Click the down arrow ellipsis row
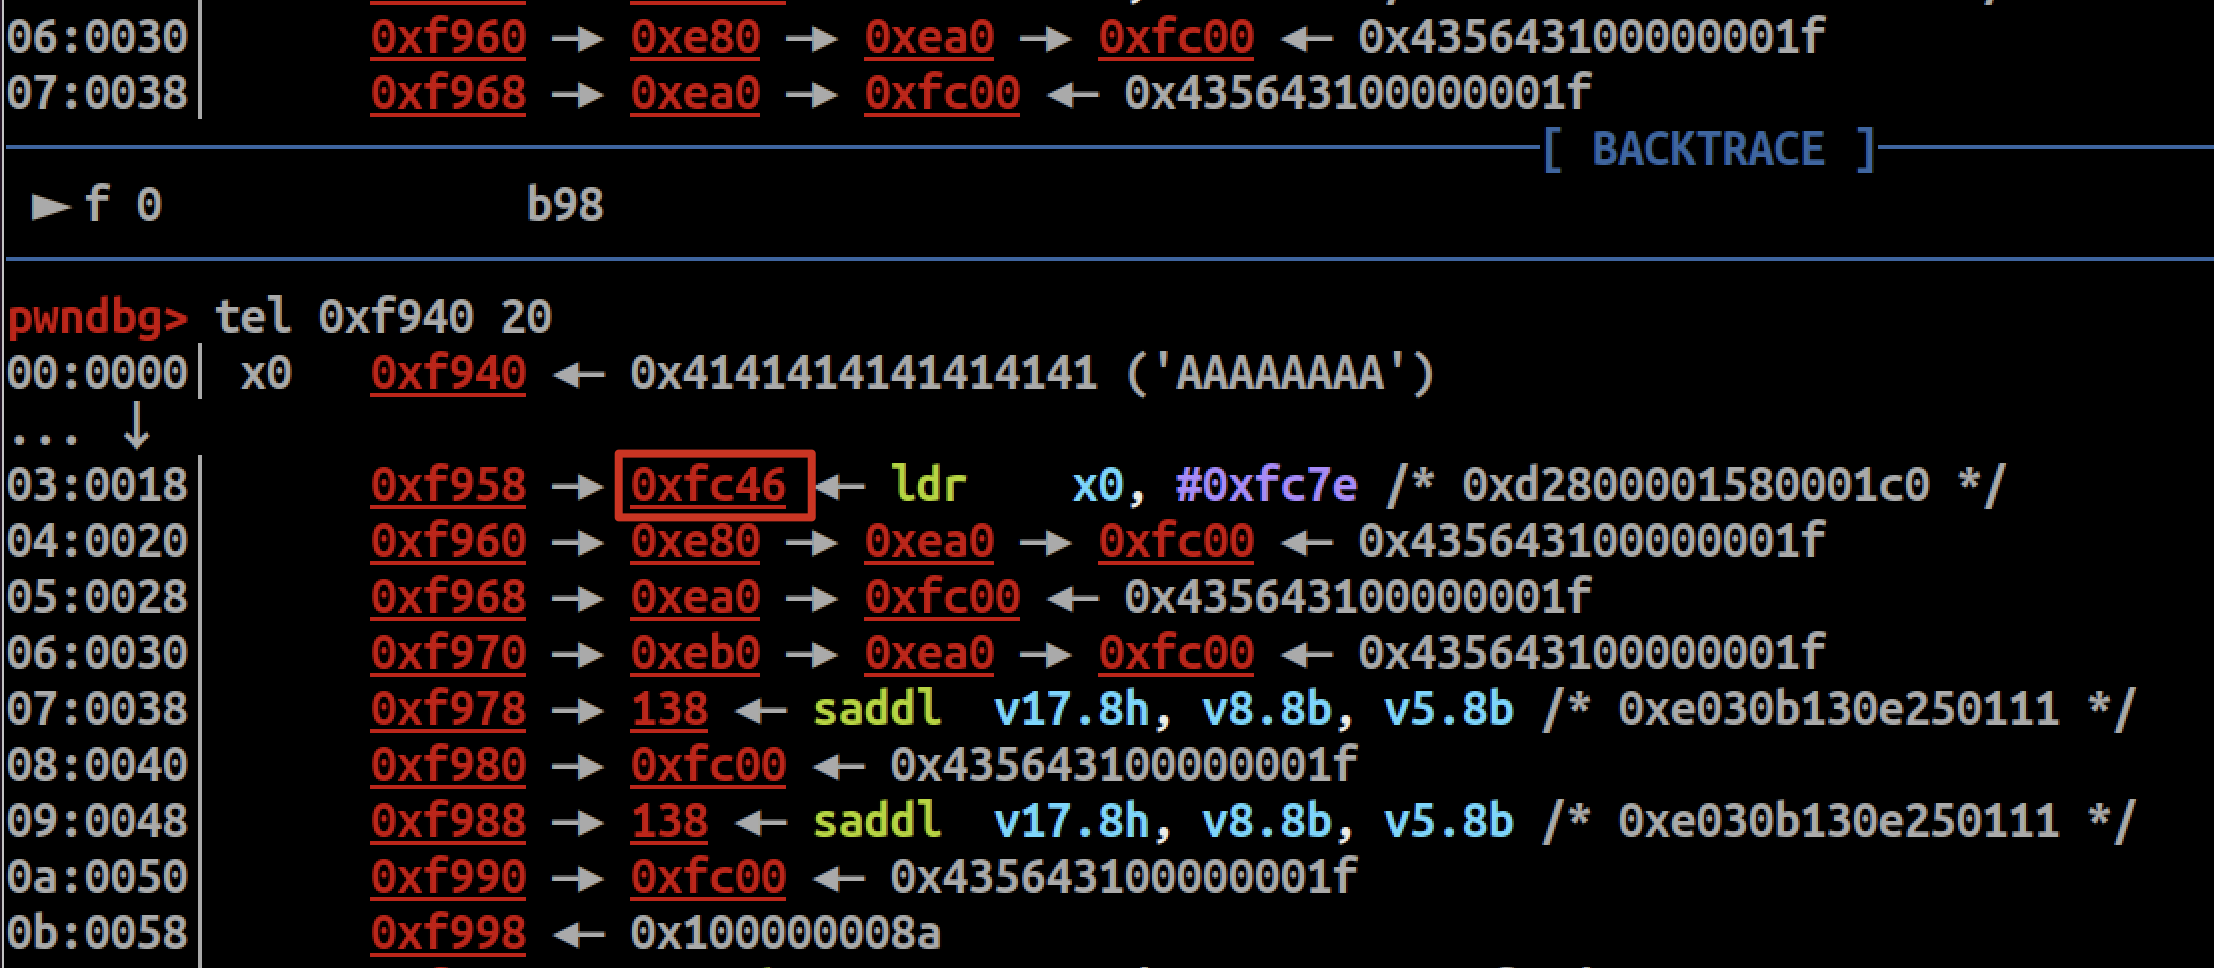The height and width of the screenshot is (968, 2214). (79, 428)
